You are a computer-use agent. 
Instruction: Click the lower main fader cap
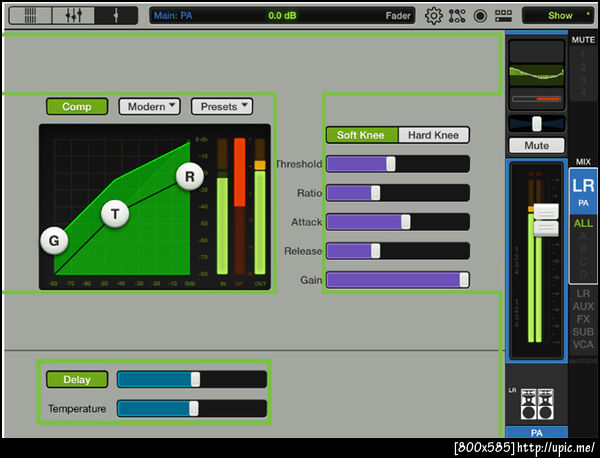[x=546, y=229]
